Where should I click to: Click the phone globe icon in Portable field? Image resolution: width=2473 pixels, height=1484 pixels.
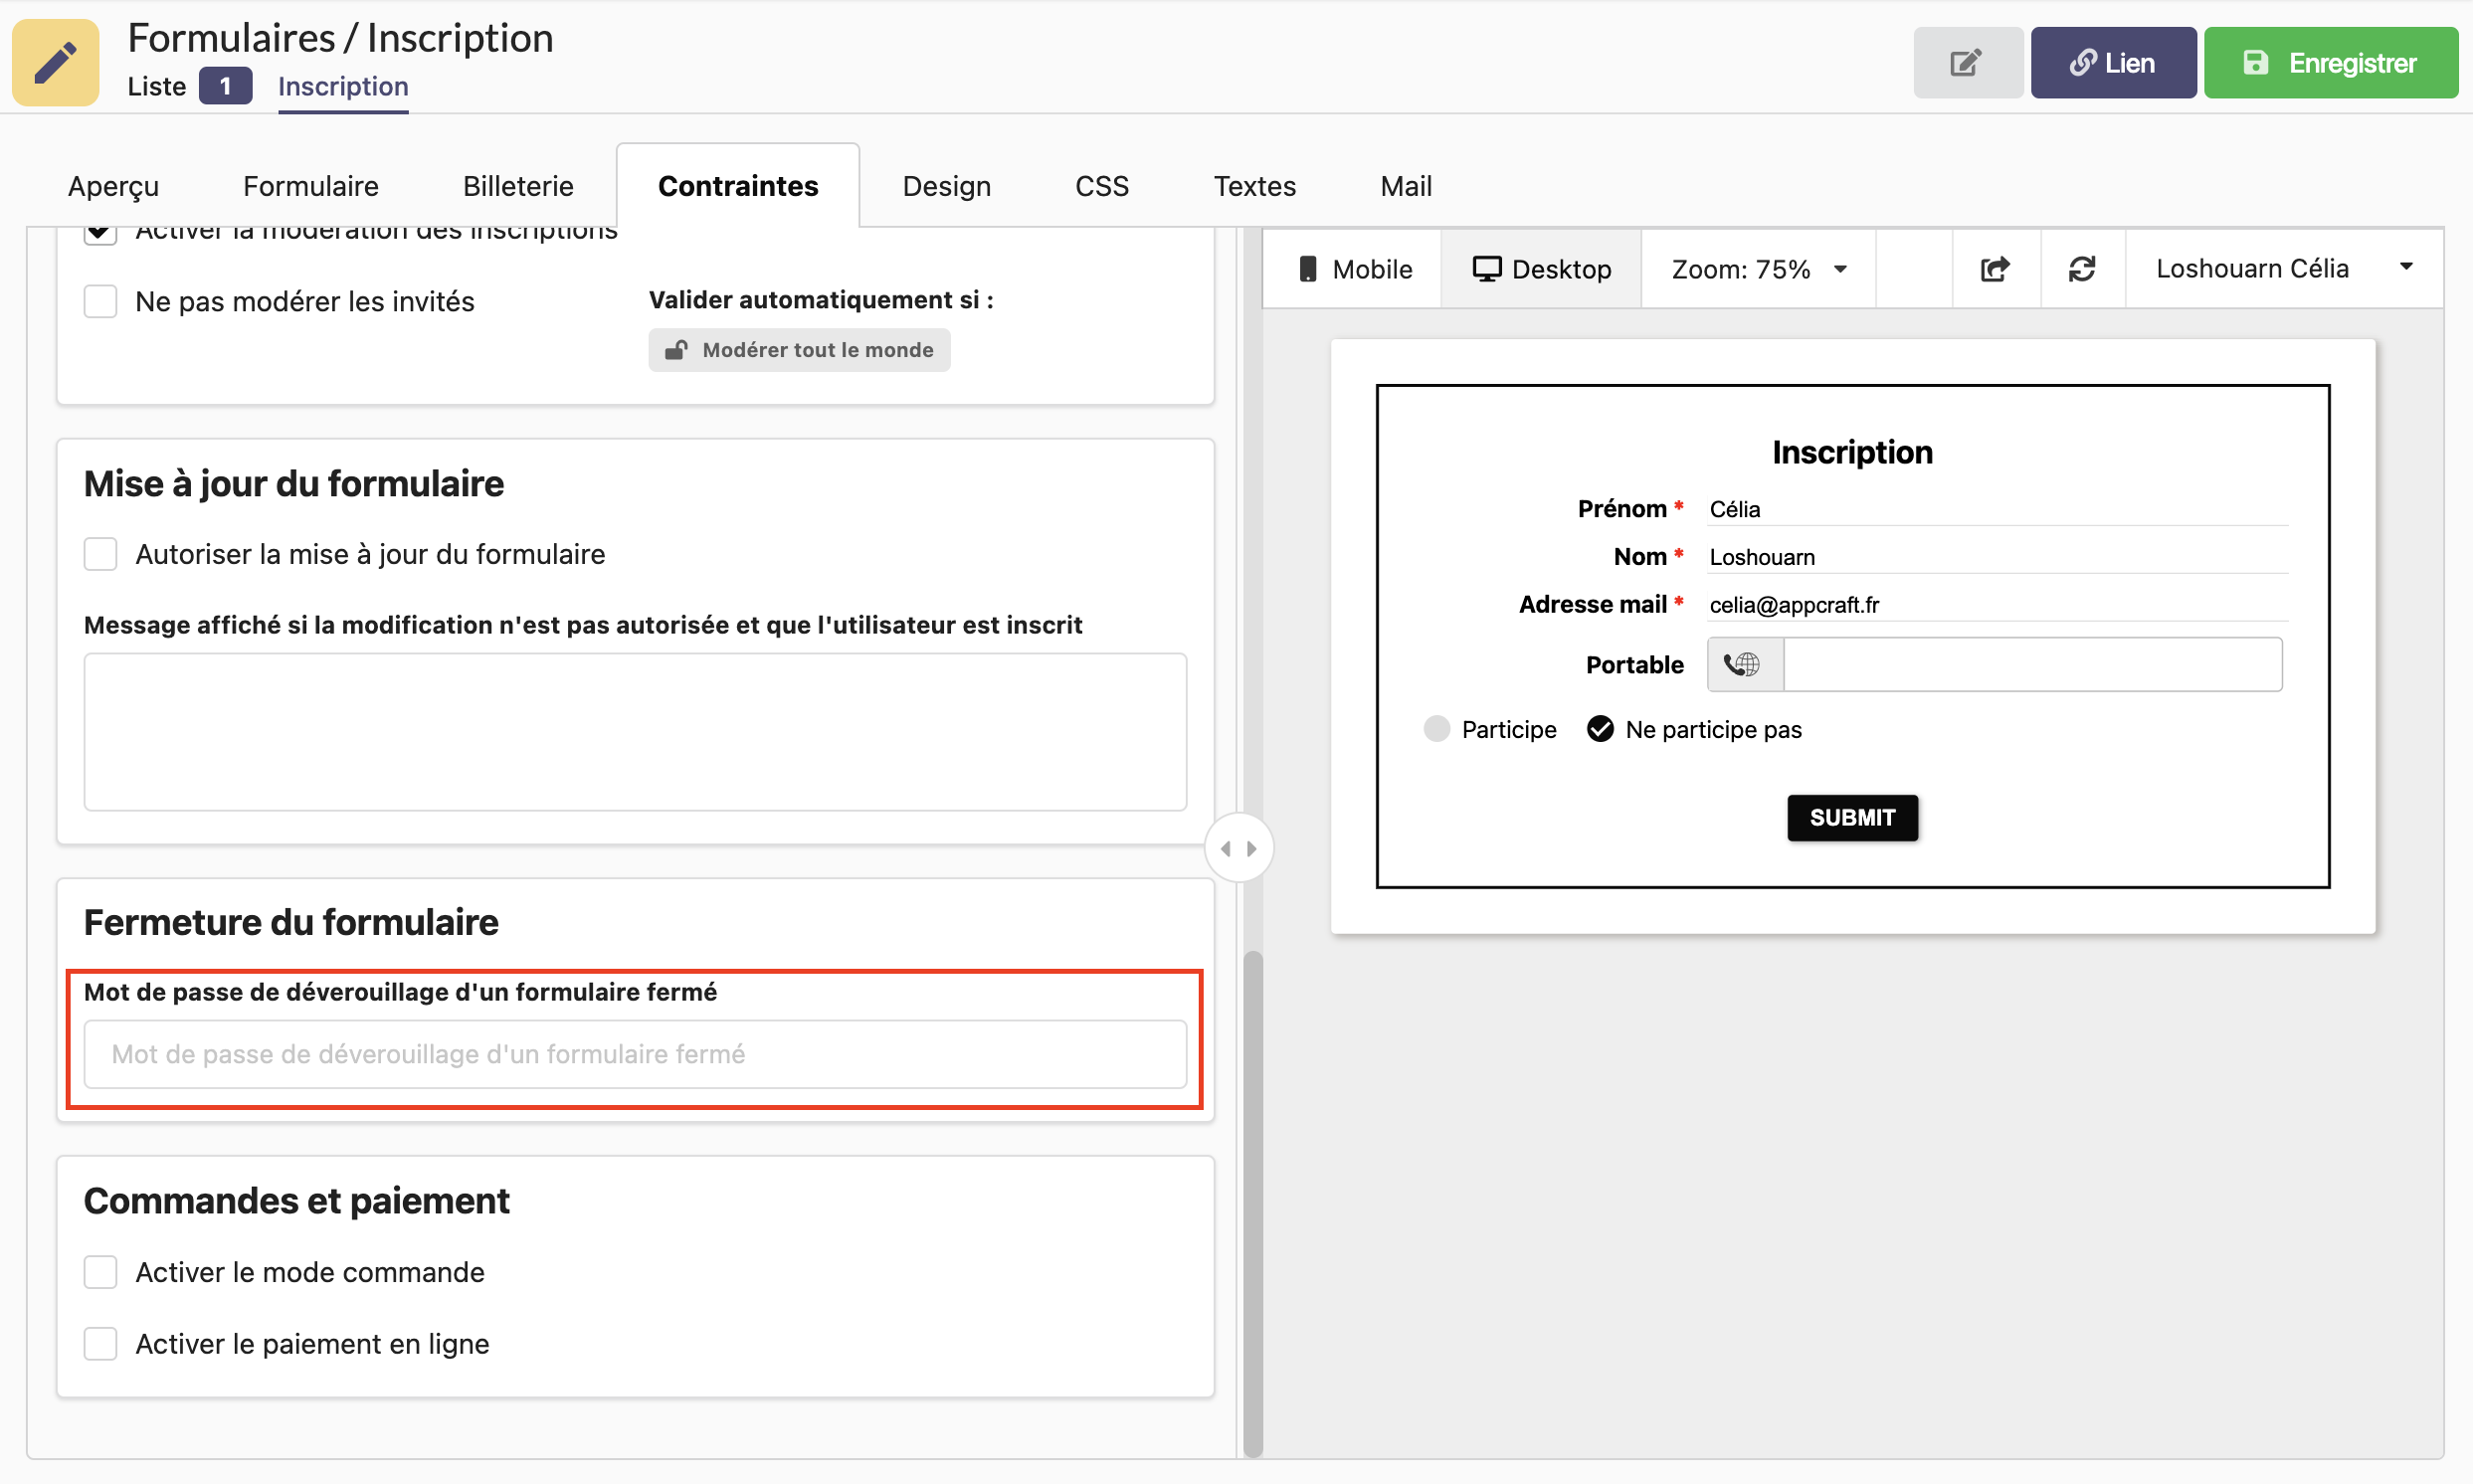pyautogui.click(x=1743, y=664)
